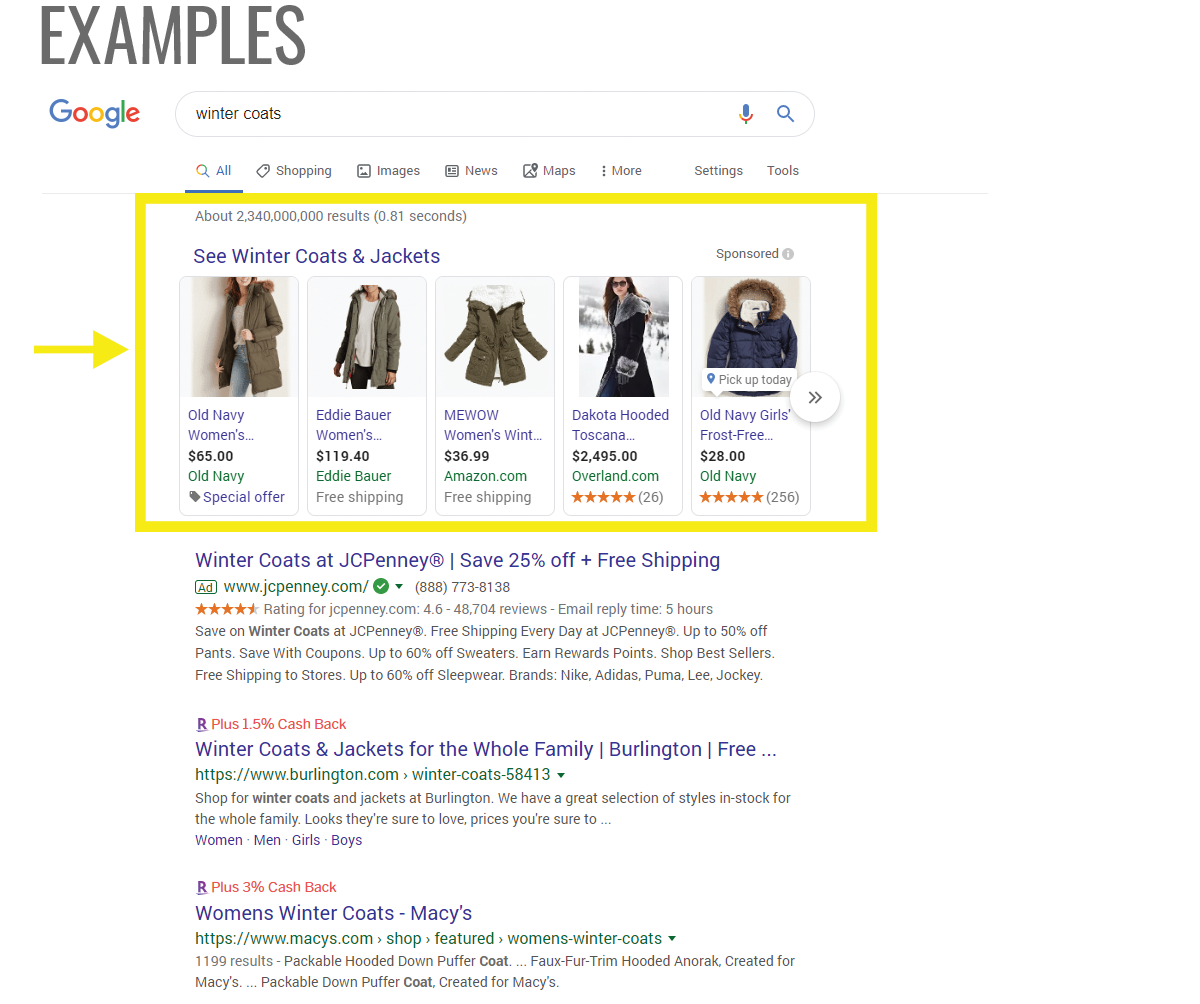Click JCPenney phone number (888) 773-8138
This screenshot has width=1200, height=1004.
(x=462, y=587)
